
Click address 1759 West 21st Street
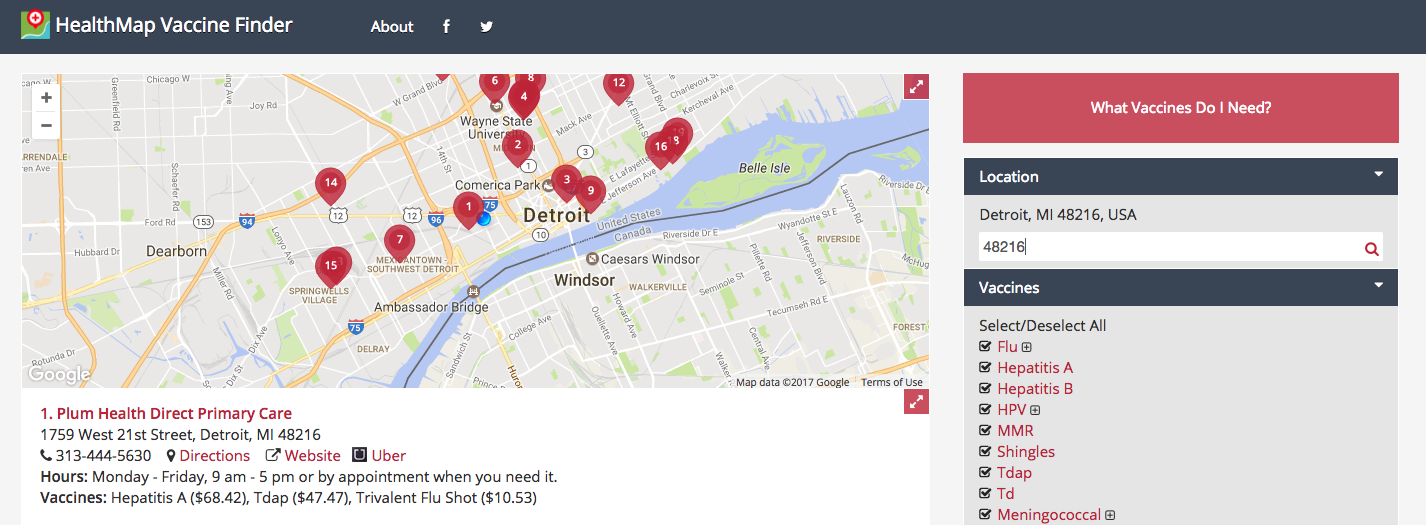click(x=180, y=435)
